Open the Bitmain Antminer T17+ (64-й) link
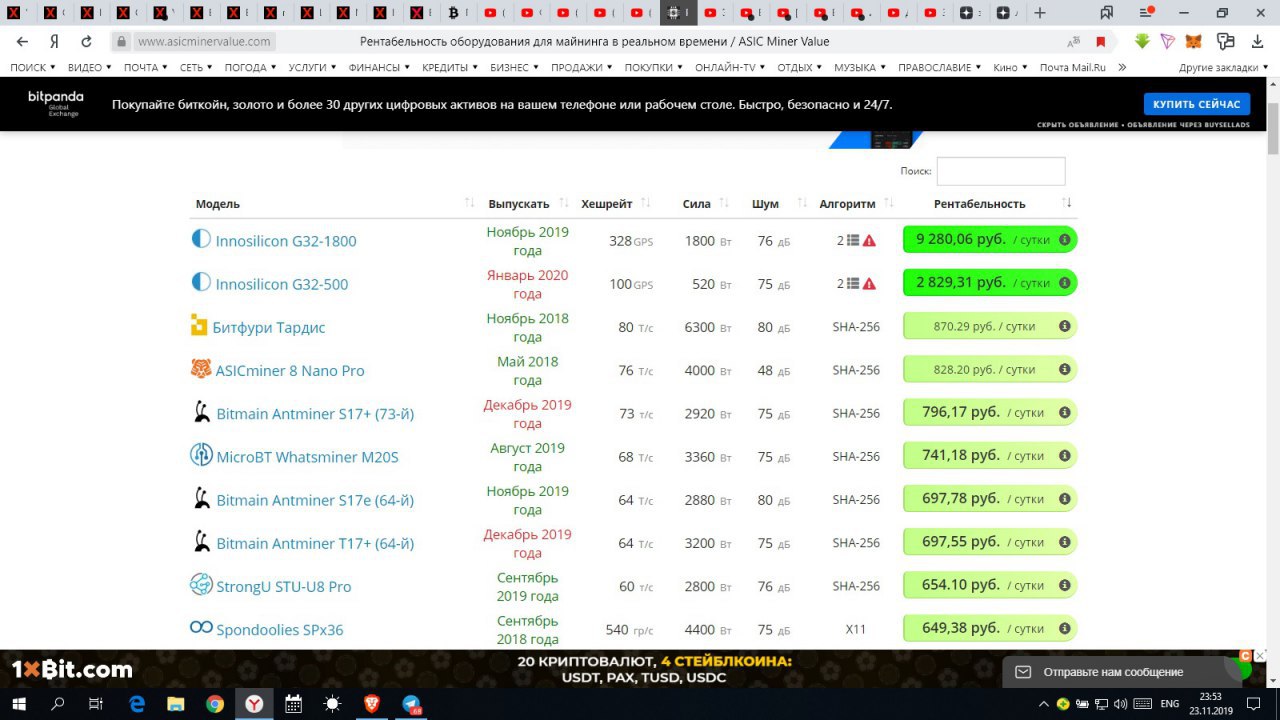This screenshot has width=1280, height=720. coord(315,543)
